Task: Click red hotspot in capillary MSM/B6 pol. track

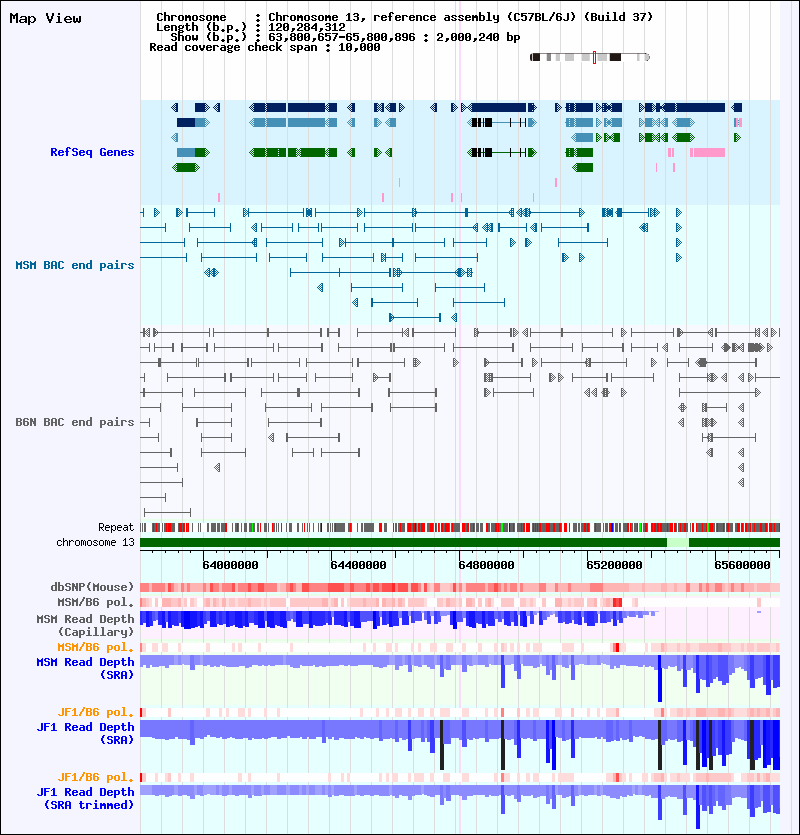Action: (x=617, y=603)
